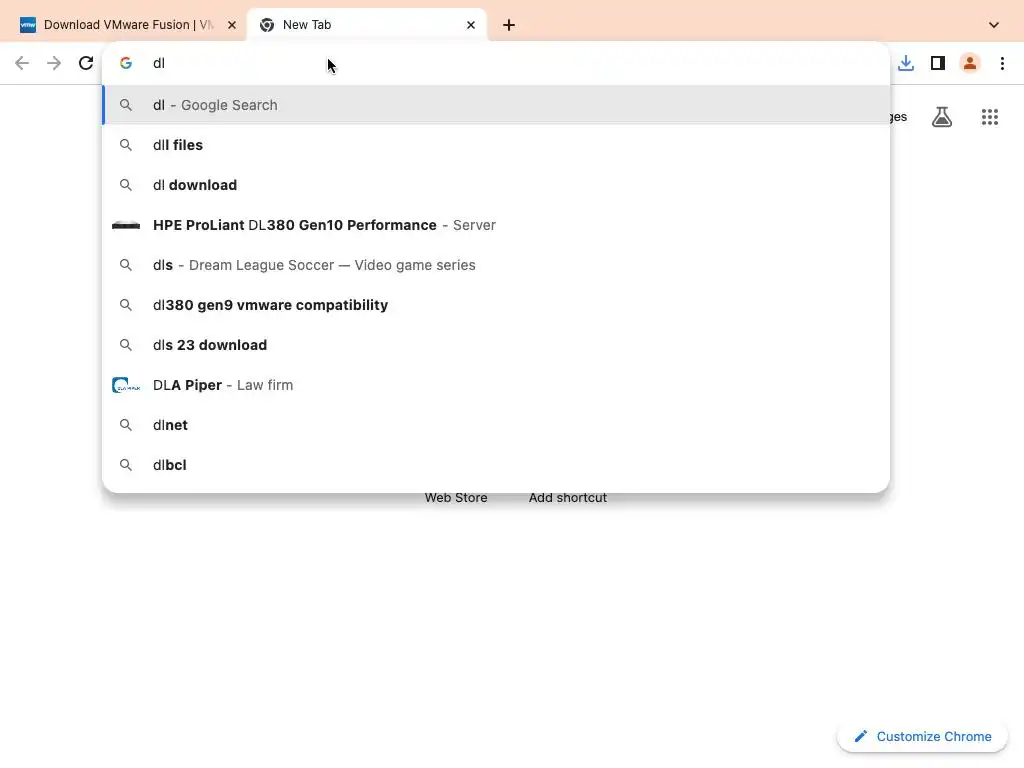Image resolution: width=1024 pixels, height=768 pixels.
Task: Open a new tab with plus button
Action: pyautogui.click(x=509, y=25)
